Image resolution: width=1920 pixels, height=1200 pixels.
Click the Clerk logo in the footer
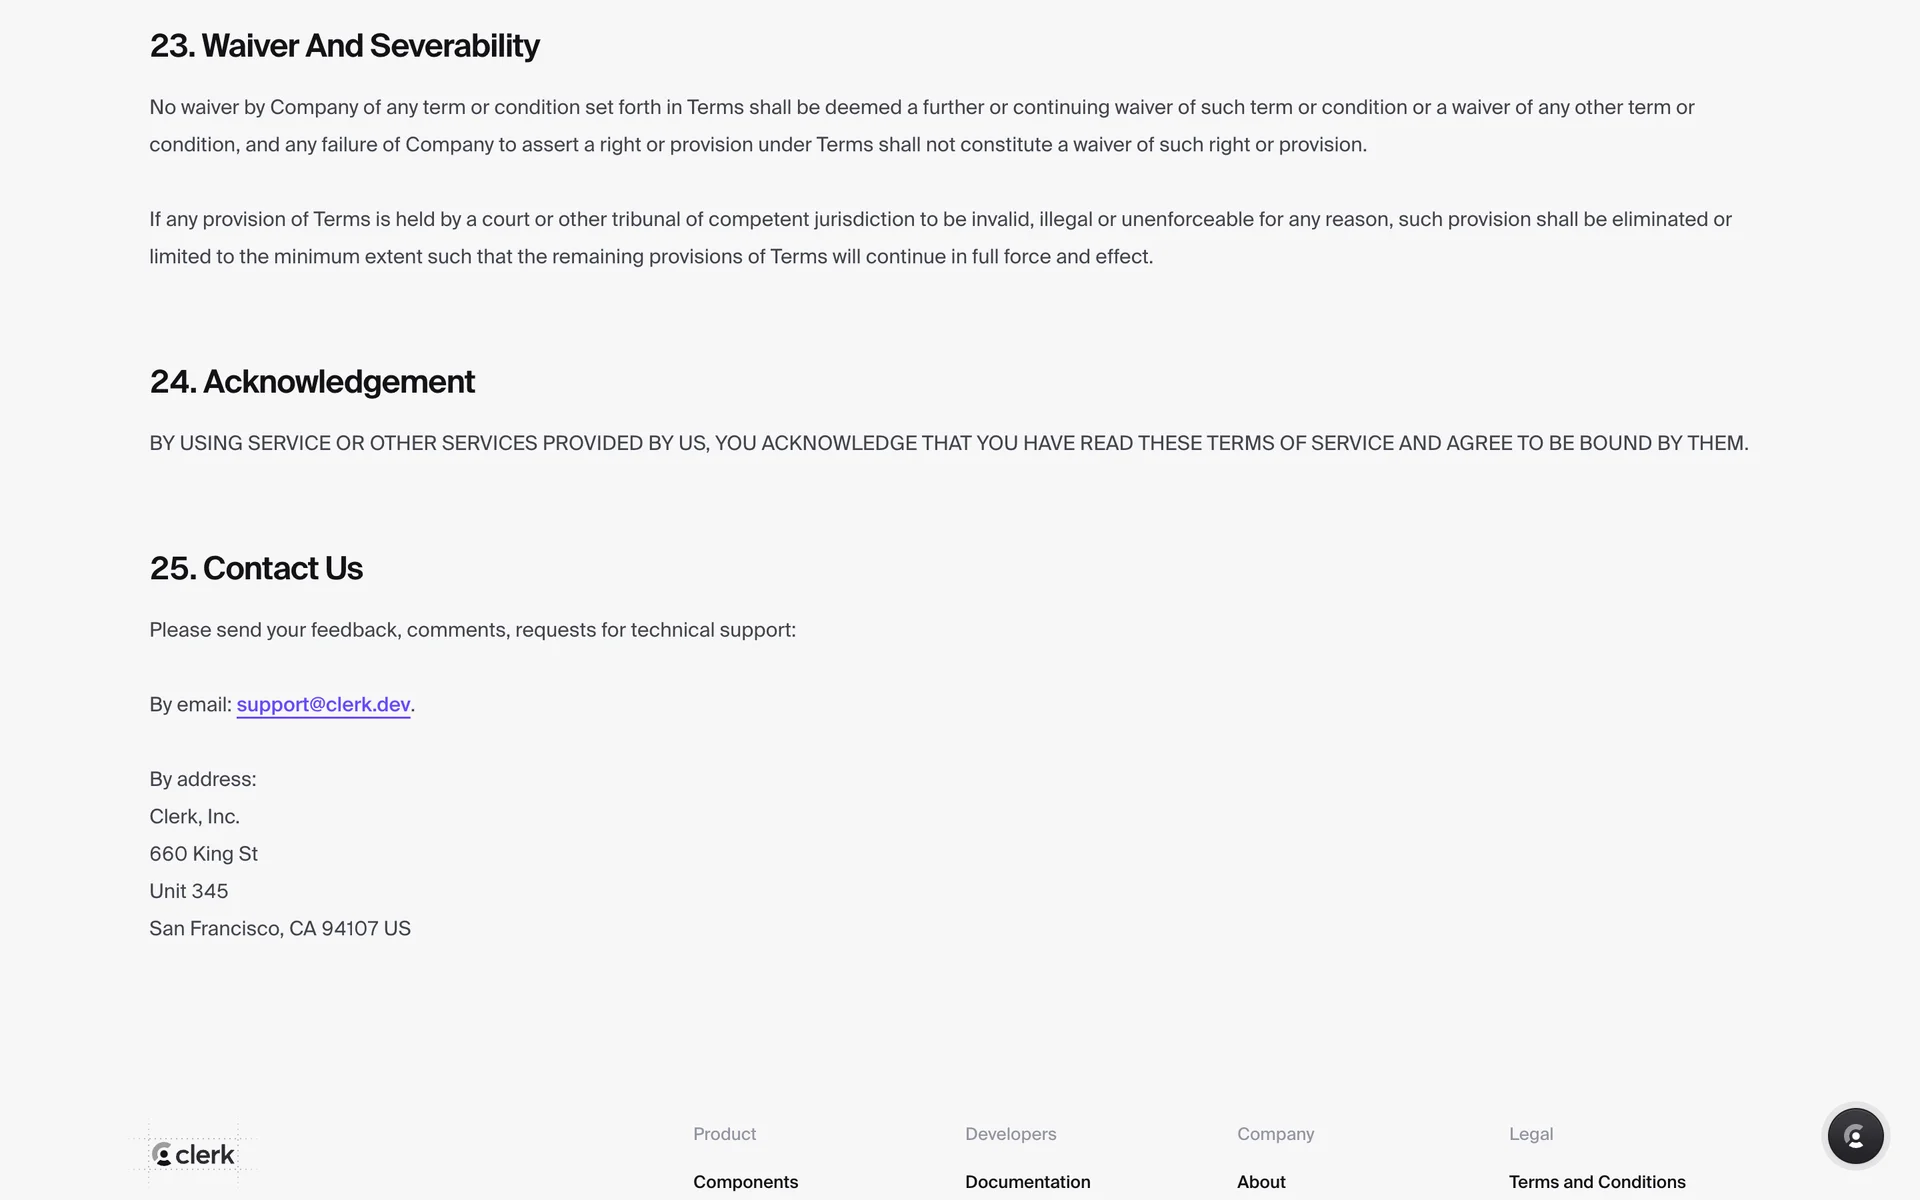click(x=194, y=1155)
